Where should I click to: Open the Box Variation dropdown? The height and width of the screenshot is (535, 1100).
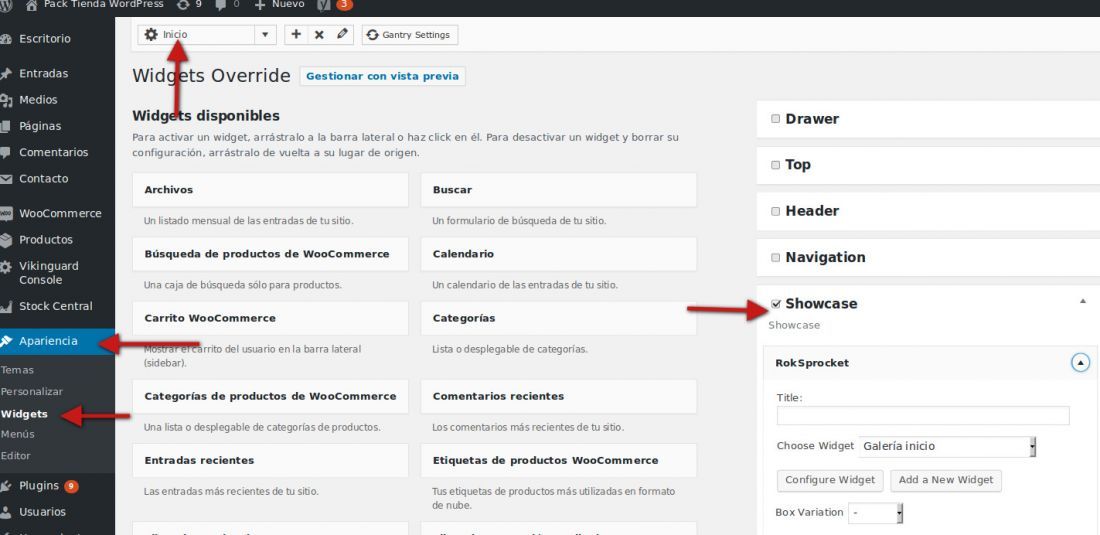(876, 513)
